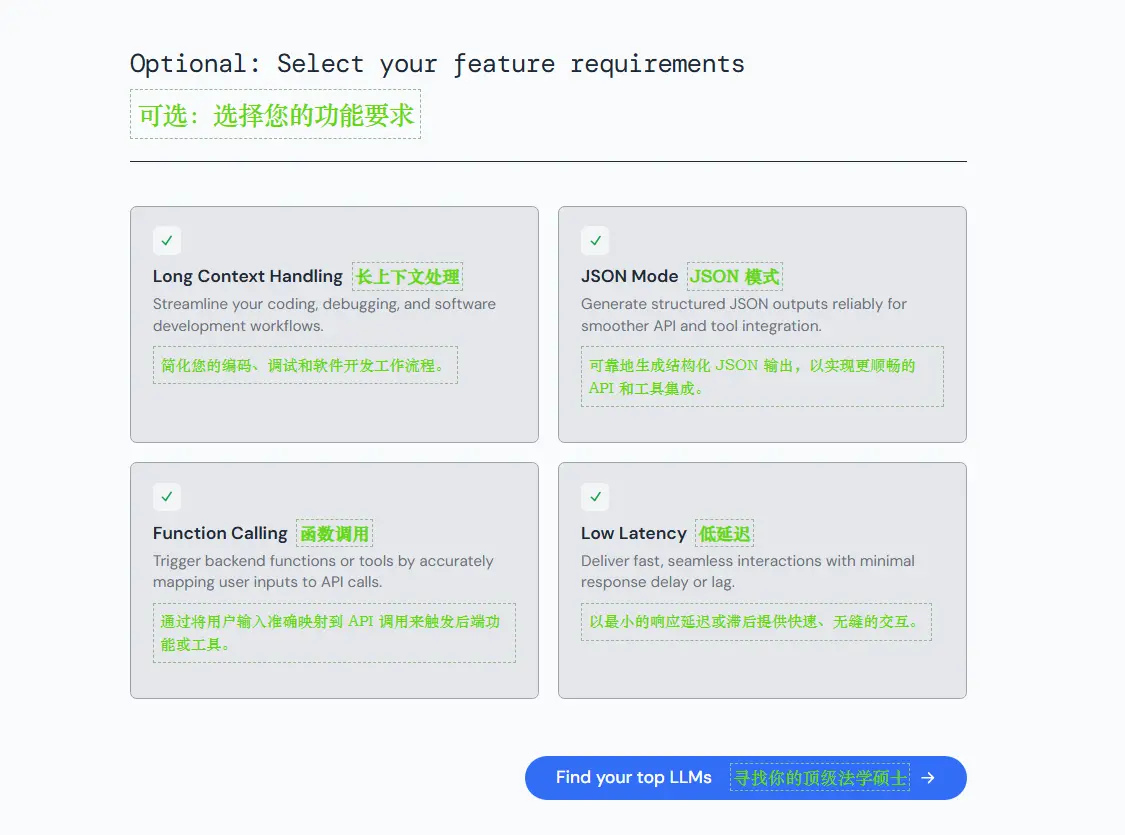Toggle the JSON Mode checkbox

point(595,241)
